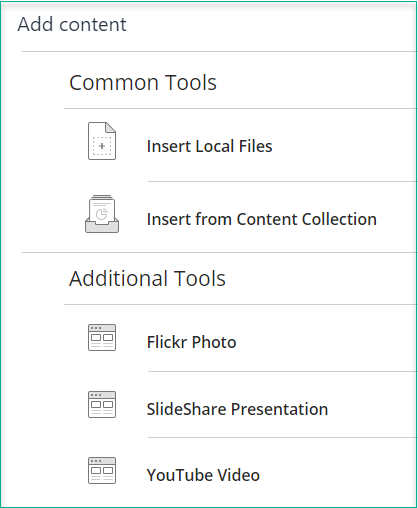Choose Insert from Content Collection label
418x508 pixels.
point(262,219)
